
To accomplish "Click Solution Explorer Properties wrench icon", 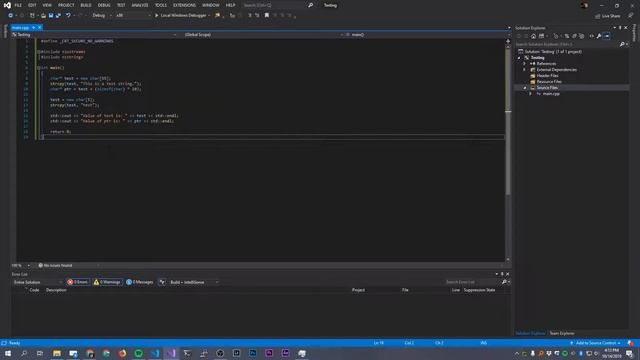I will 599,36.
